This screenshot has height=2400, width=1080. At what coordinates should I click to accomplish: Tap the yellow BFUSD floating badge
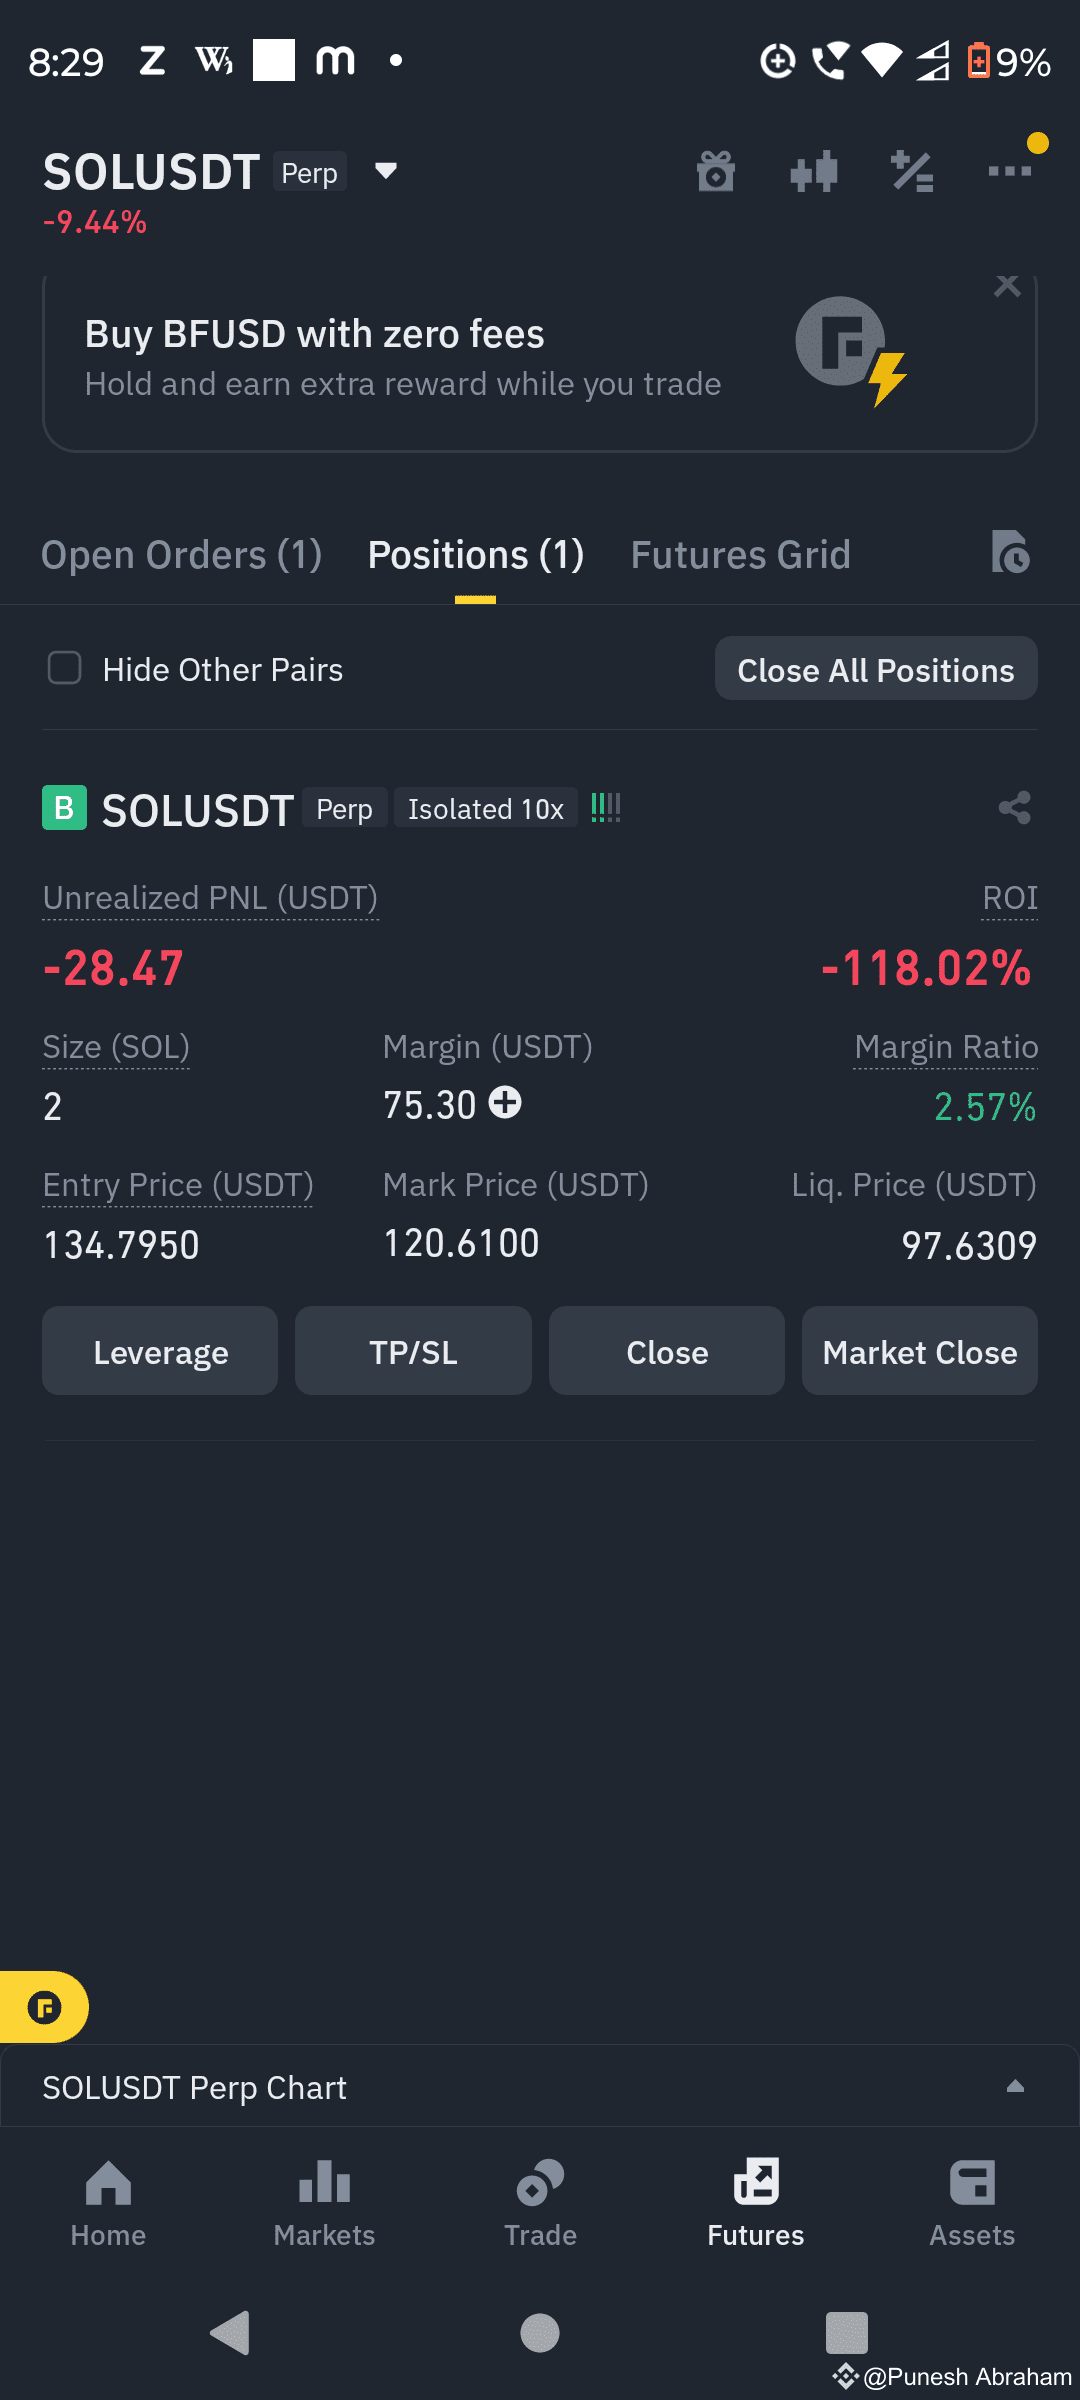[x=44, y=2007]
